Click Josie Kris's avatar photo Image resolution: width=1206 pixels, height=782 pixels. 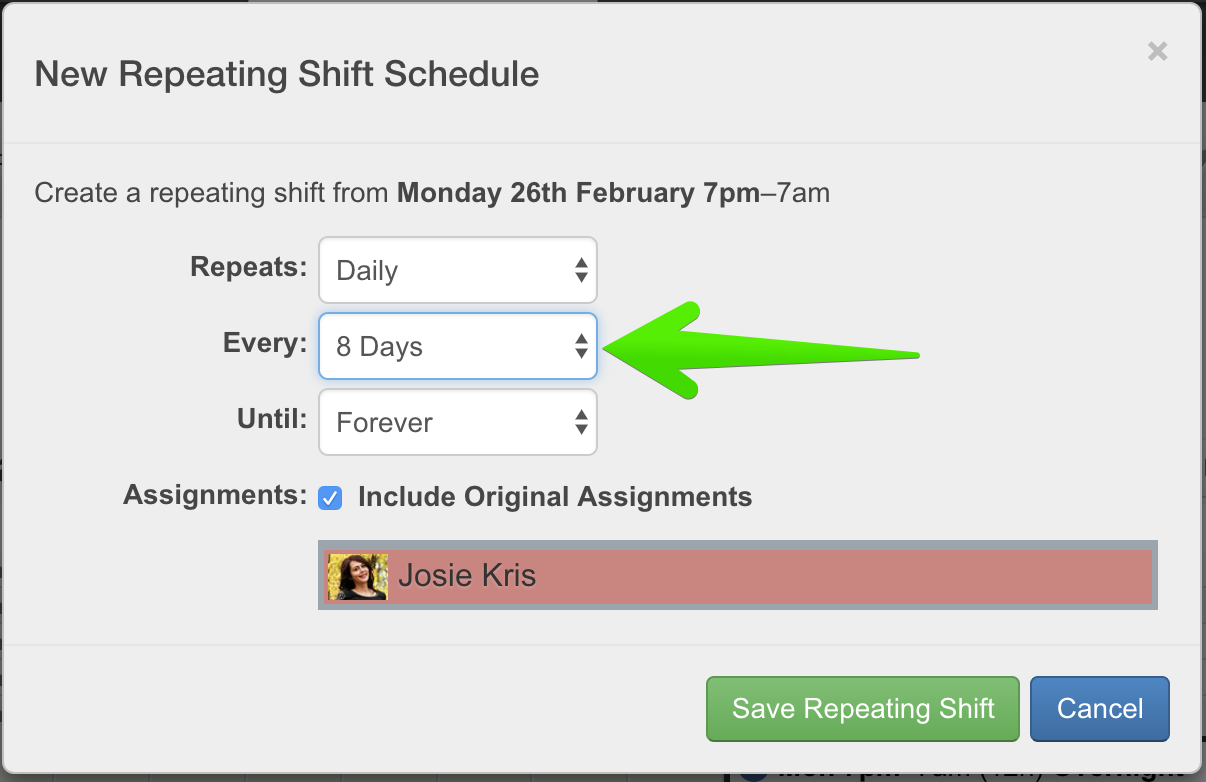click(x=357, y=576)
